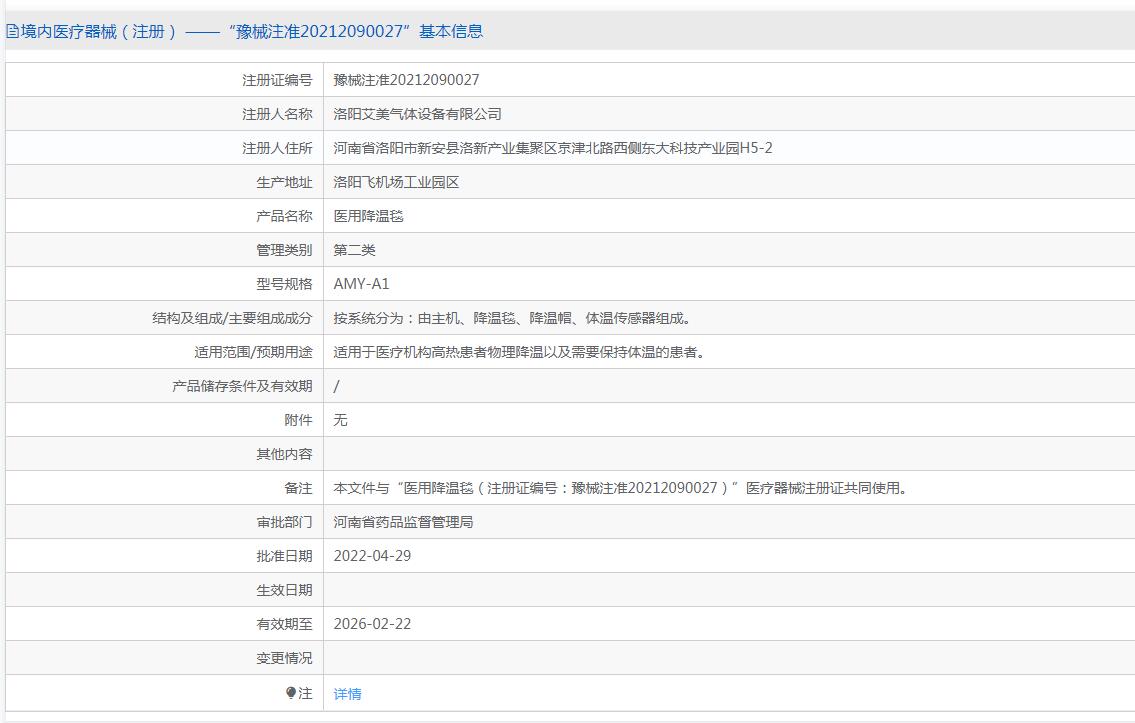Click the remark text starting with 本文件与
1135x723 pixels.
(x=620, y=488)
